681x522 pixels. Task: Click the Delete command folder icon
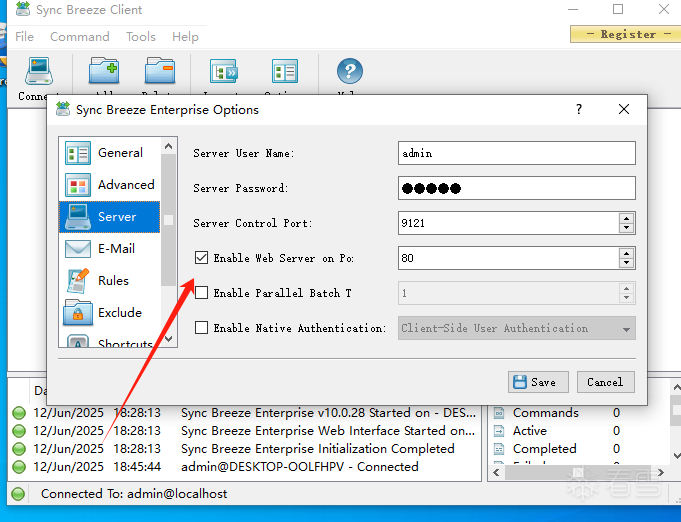click(160, 70)
